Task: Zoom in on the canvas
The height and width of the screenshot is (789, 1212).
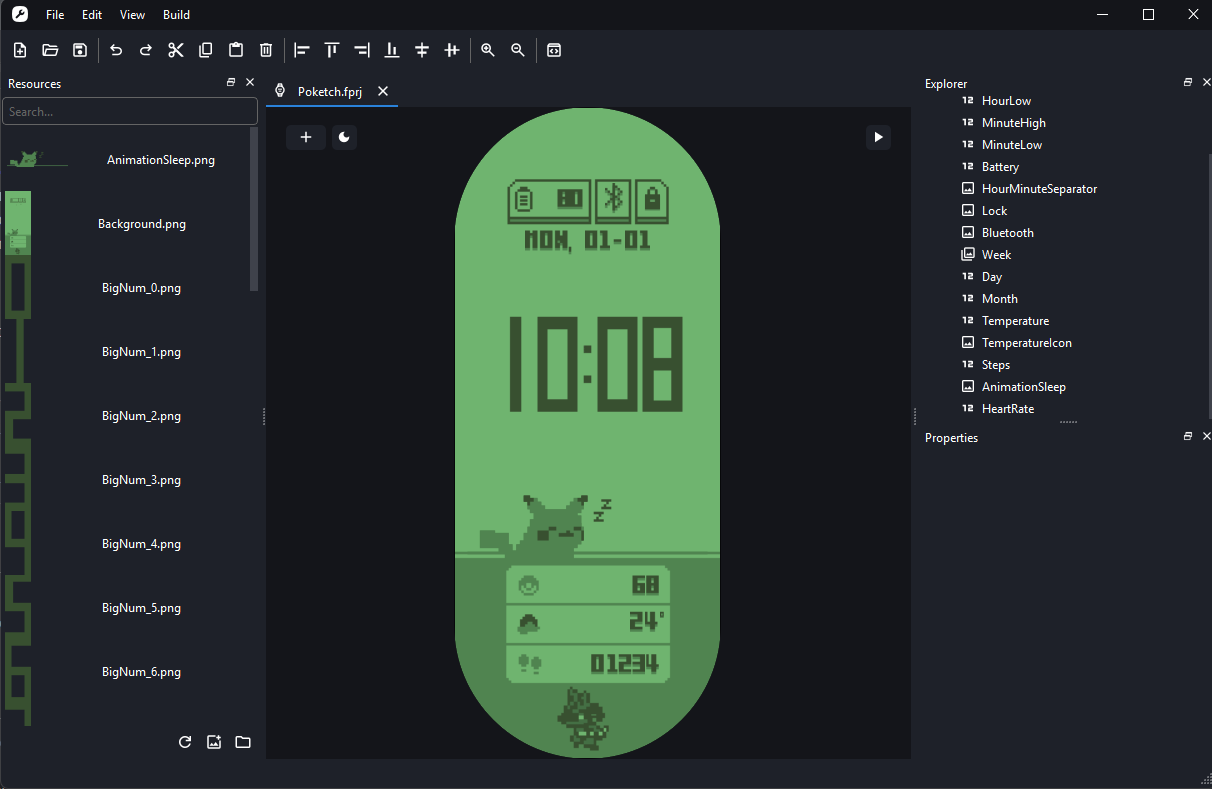Action: [488, 50]
